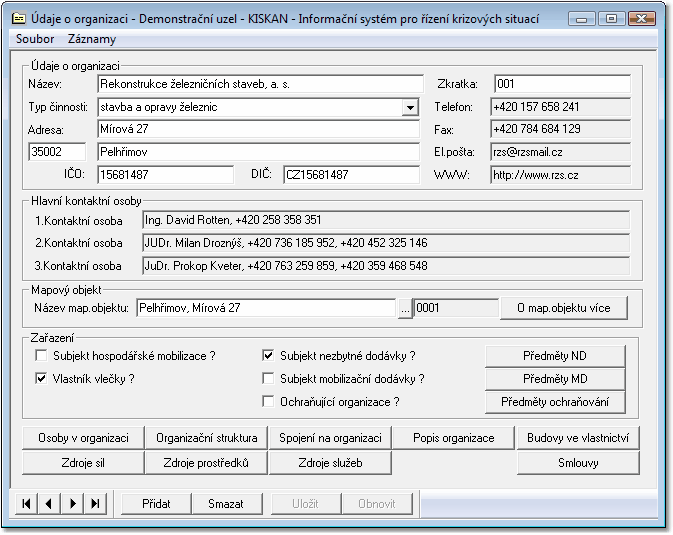
Task: Click the Uložit button
Action: pyautogui.click(x=306, y=504)
